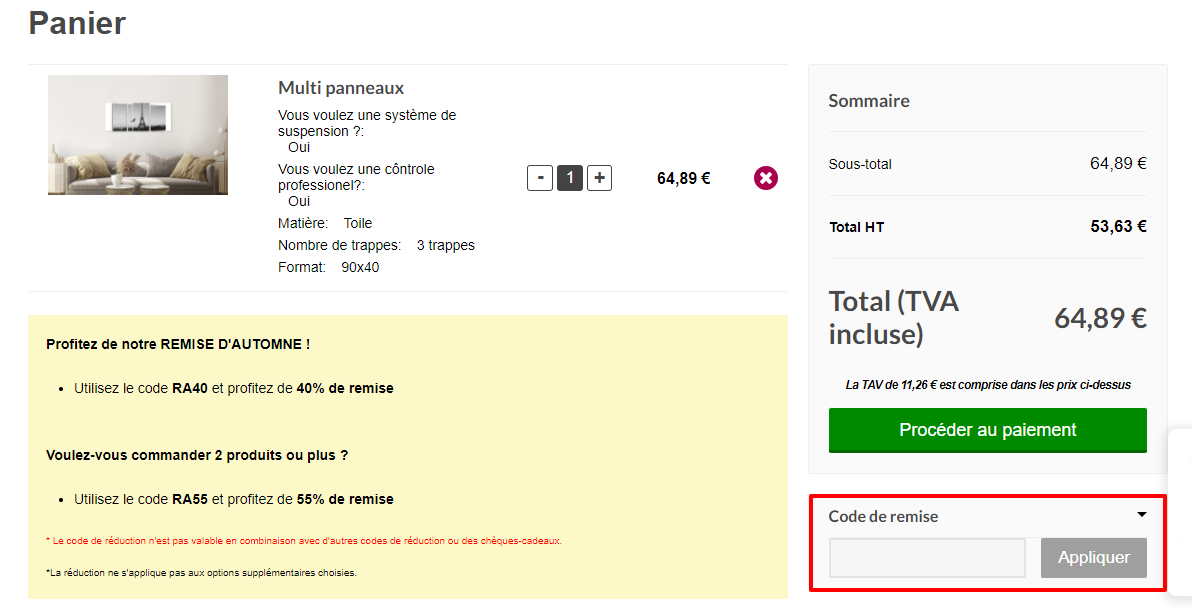Click the Panier page heading
Viewport: 1192px width, 610px height.
77,23
